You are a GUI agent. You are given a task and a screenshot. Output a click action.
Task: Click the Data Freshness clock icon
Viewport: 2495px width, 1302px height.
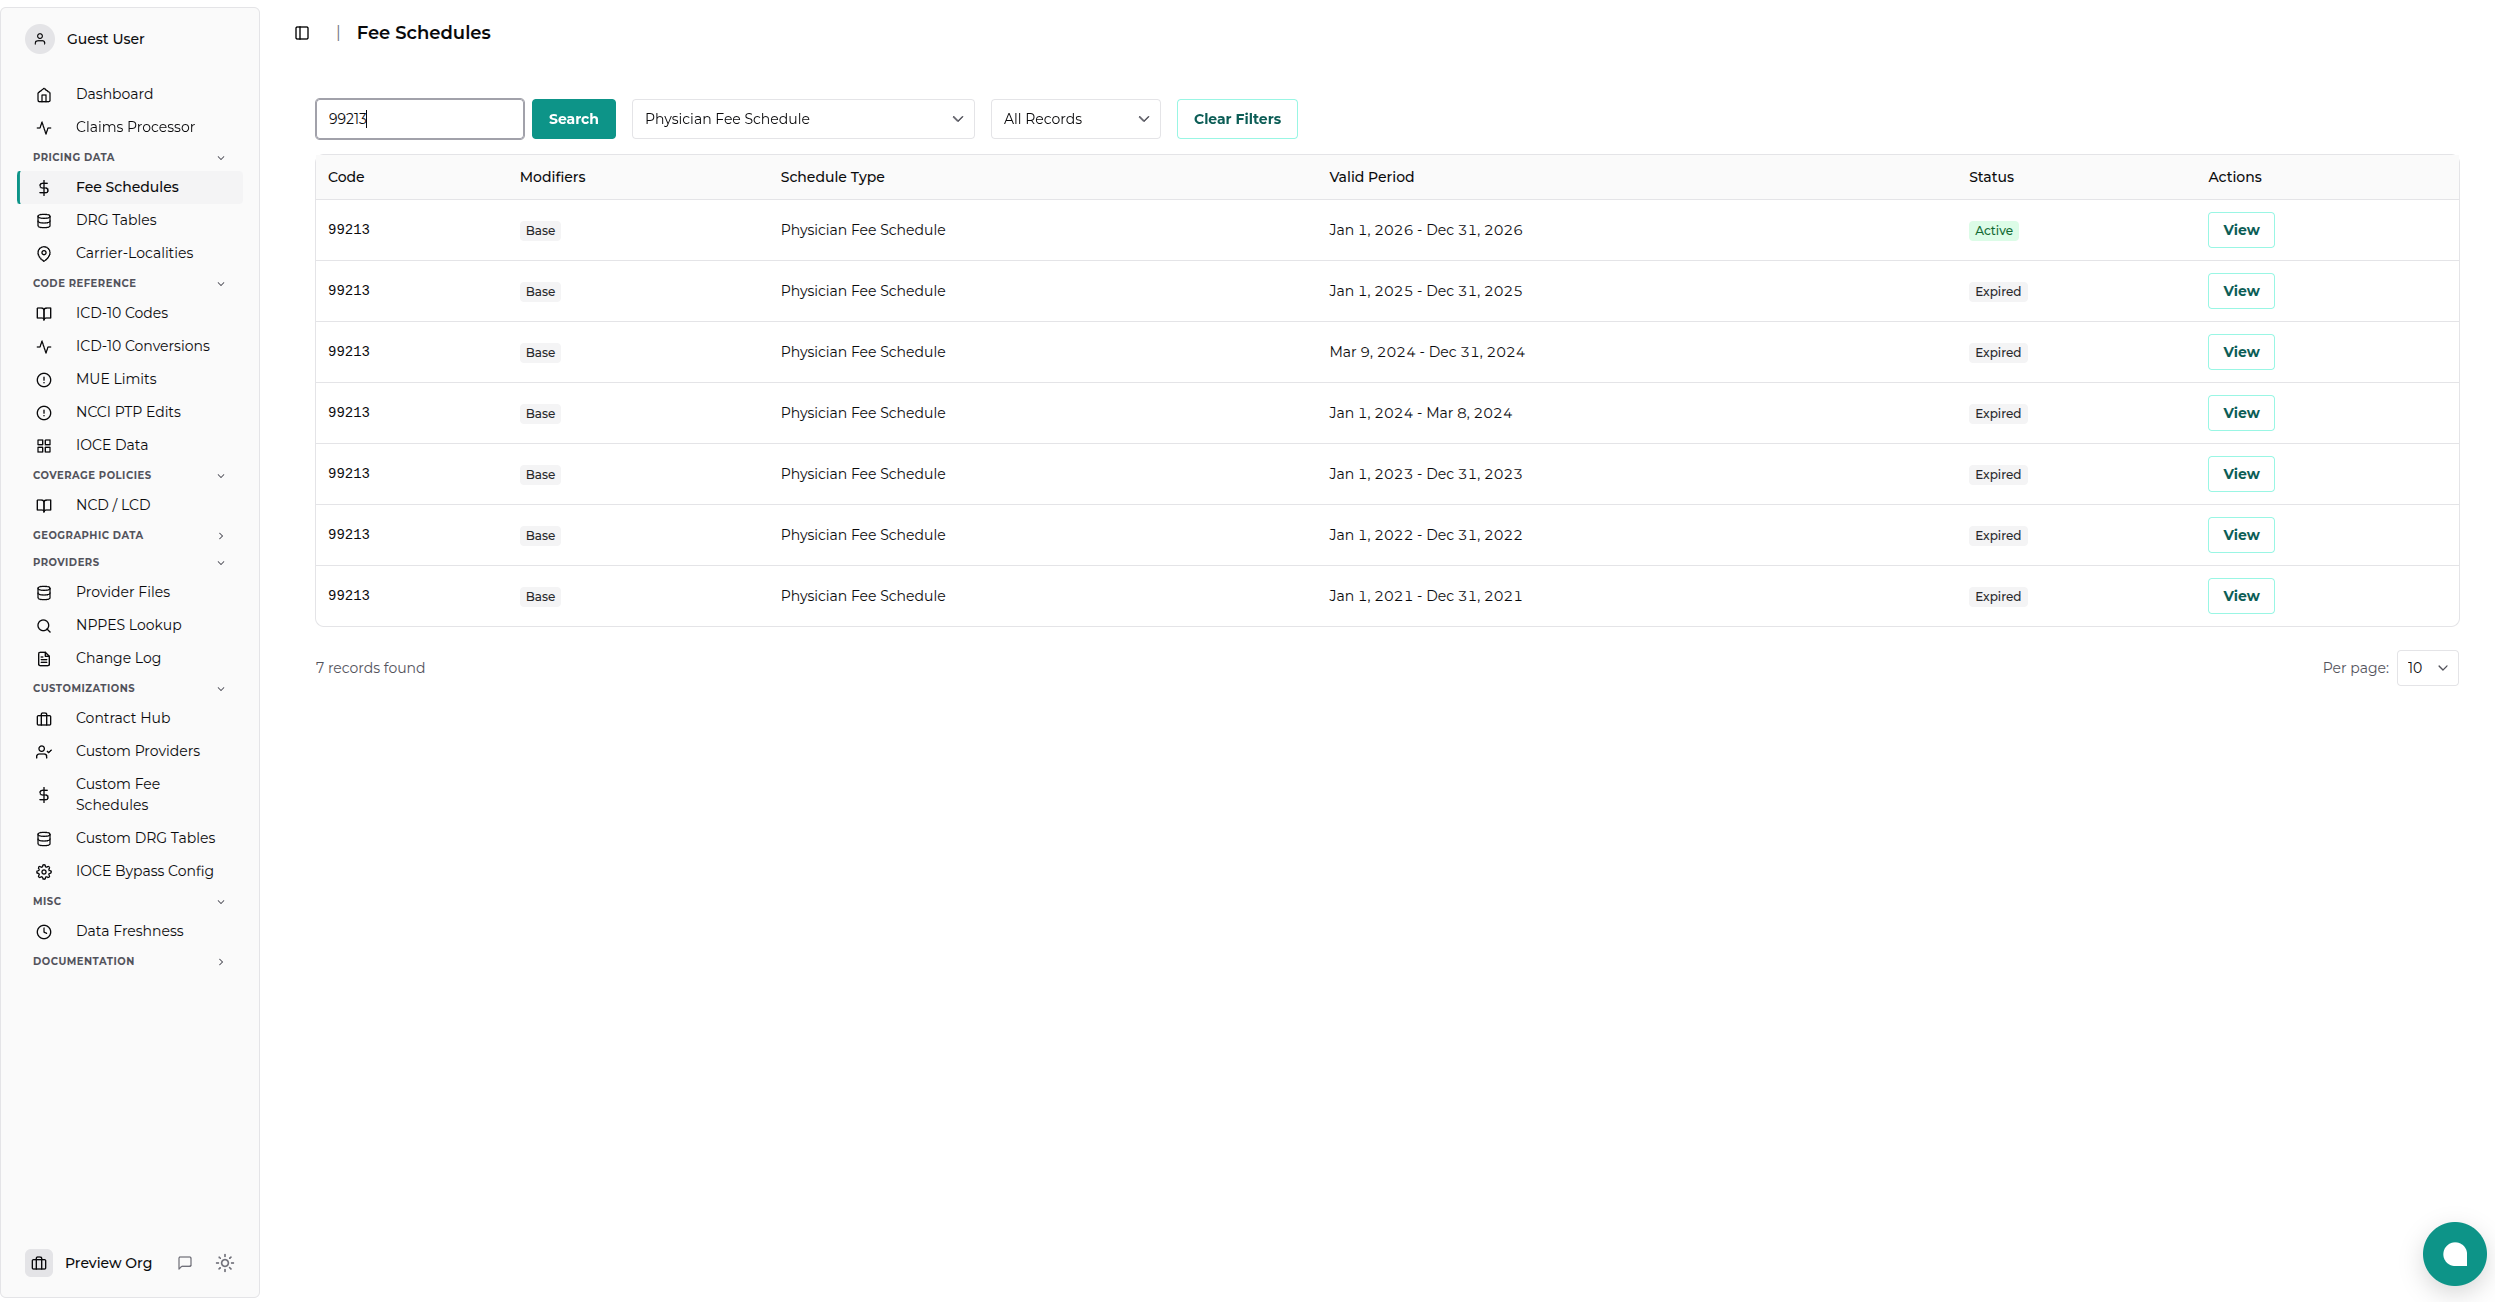44,932
